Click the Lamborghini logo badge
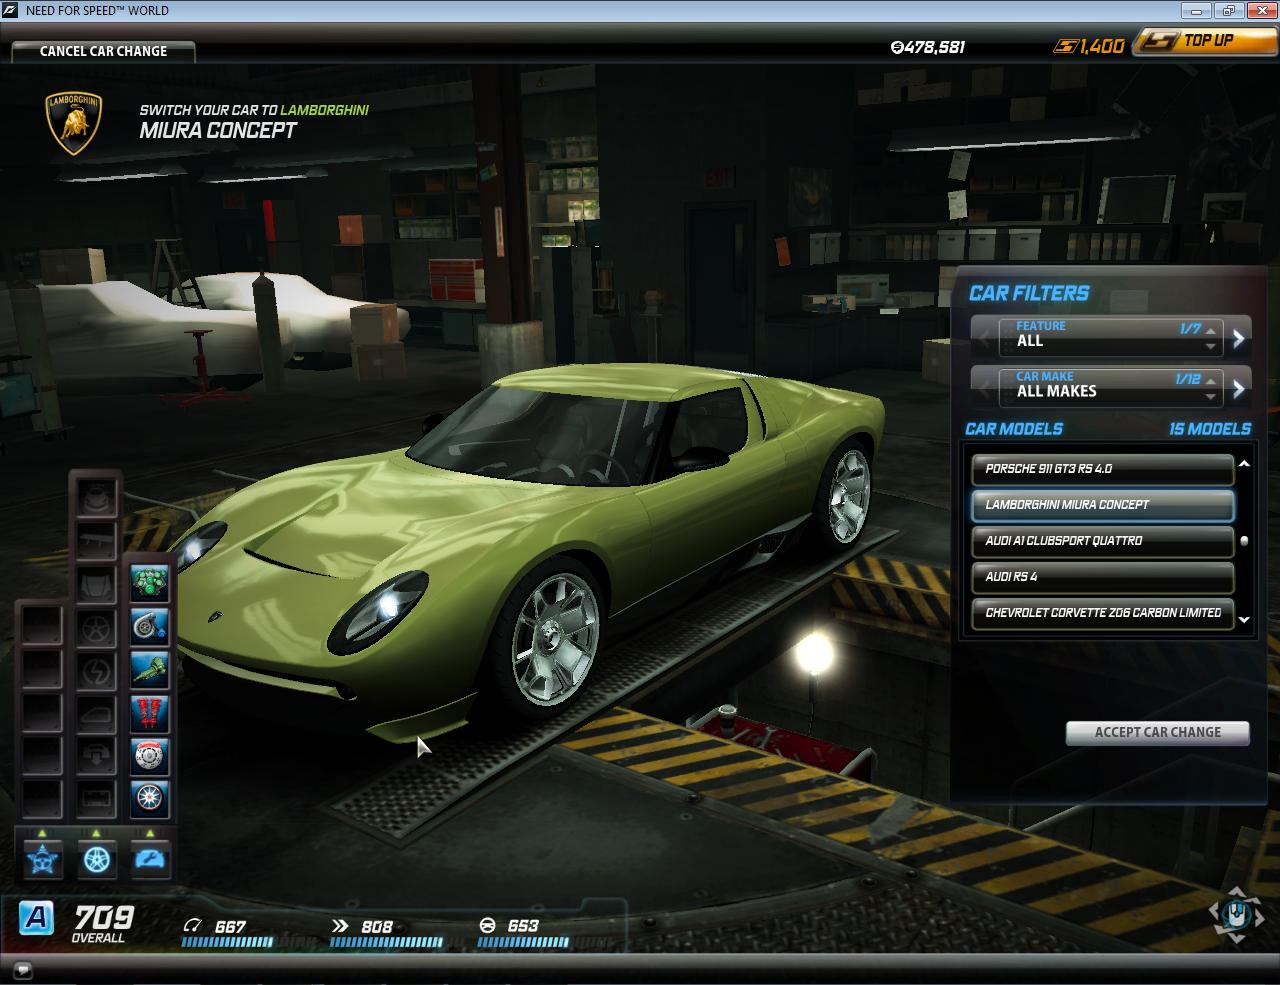This screenshot has width=1280, height=985. 75,124
